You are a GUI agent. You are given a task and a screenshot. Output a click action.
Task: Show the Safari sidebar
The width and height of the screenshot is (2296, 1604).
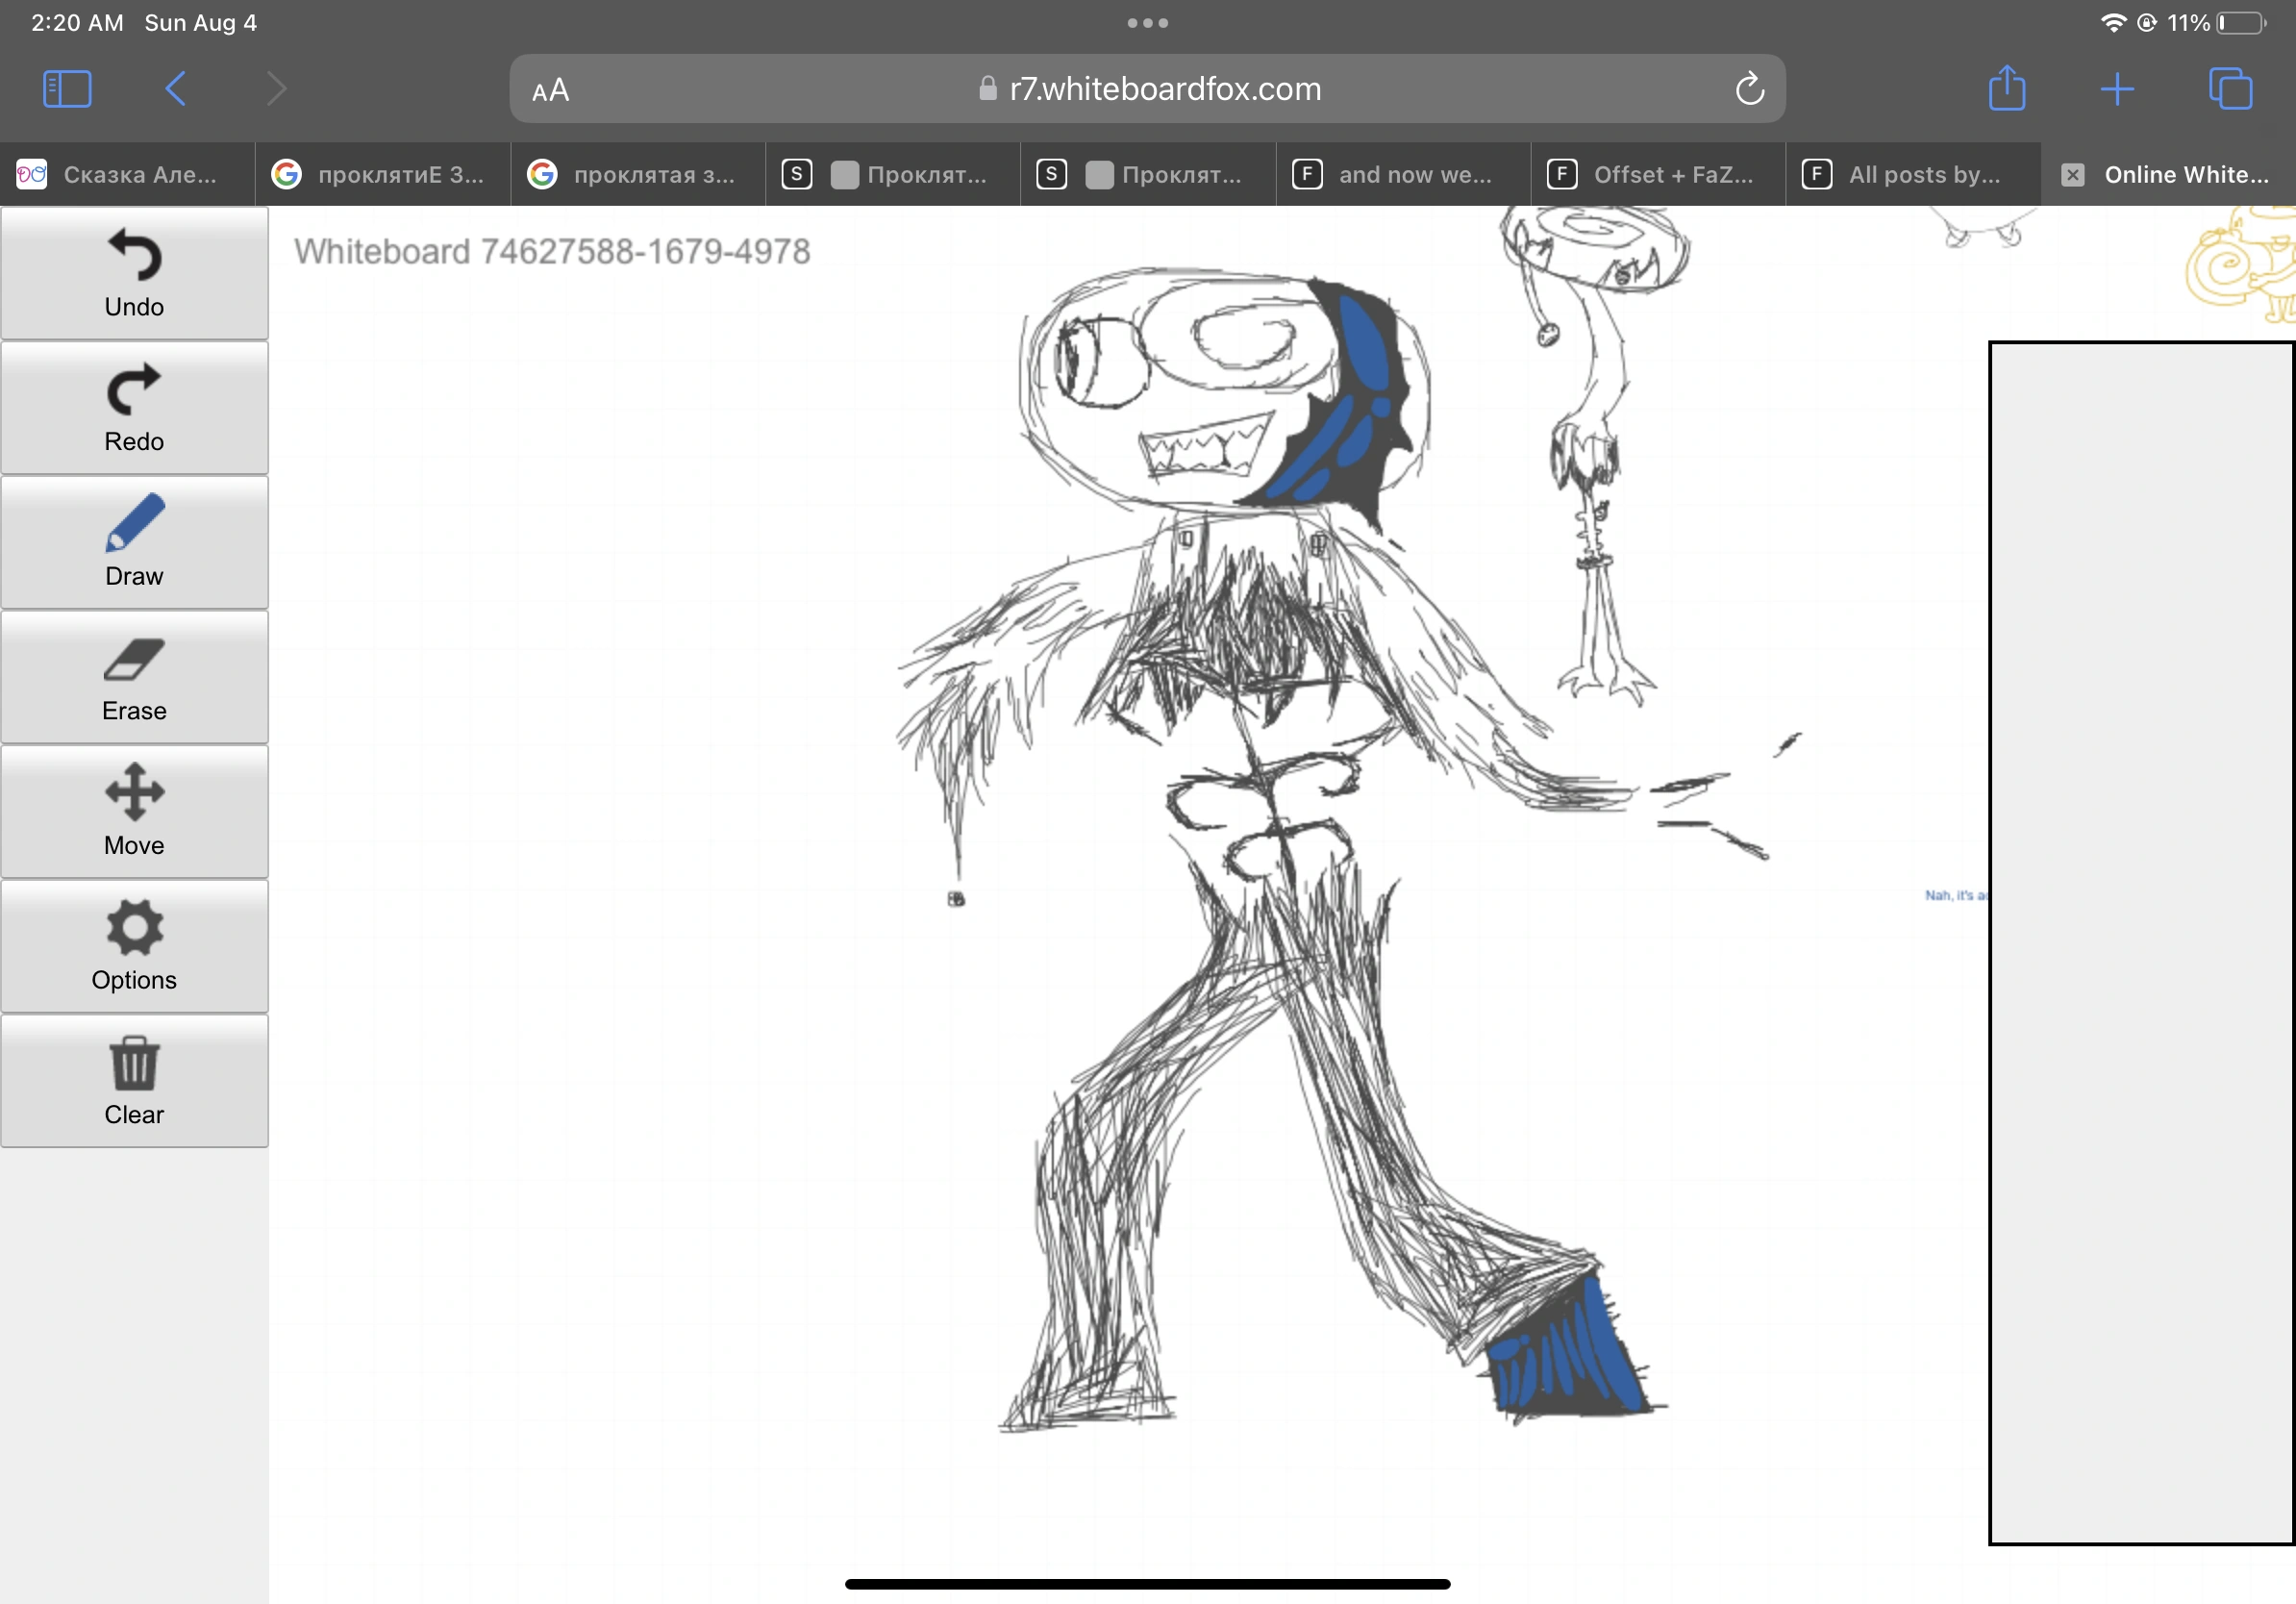[66, 89]
